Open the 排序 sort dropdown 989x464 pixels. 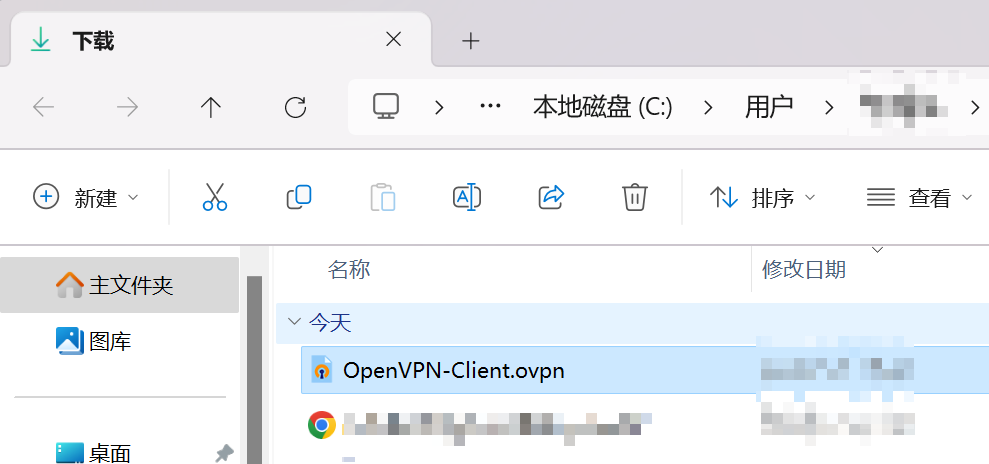tap(763, 197)
